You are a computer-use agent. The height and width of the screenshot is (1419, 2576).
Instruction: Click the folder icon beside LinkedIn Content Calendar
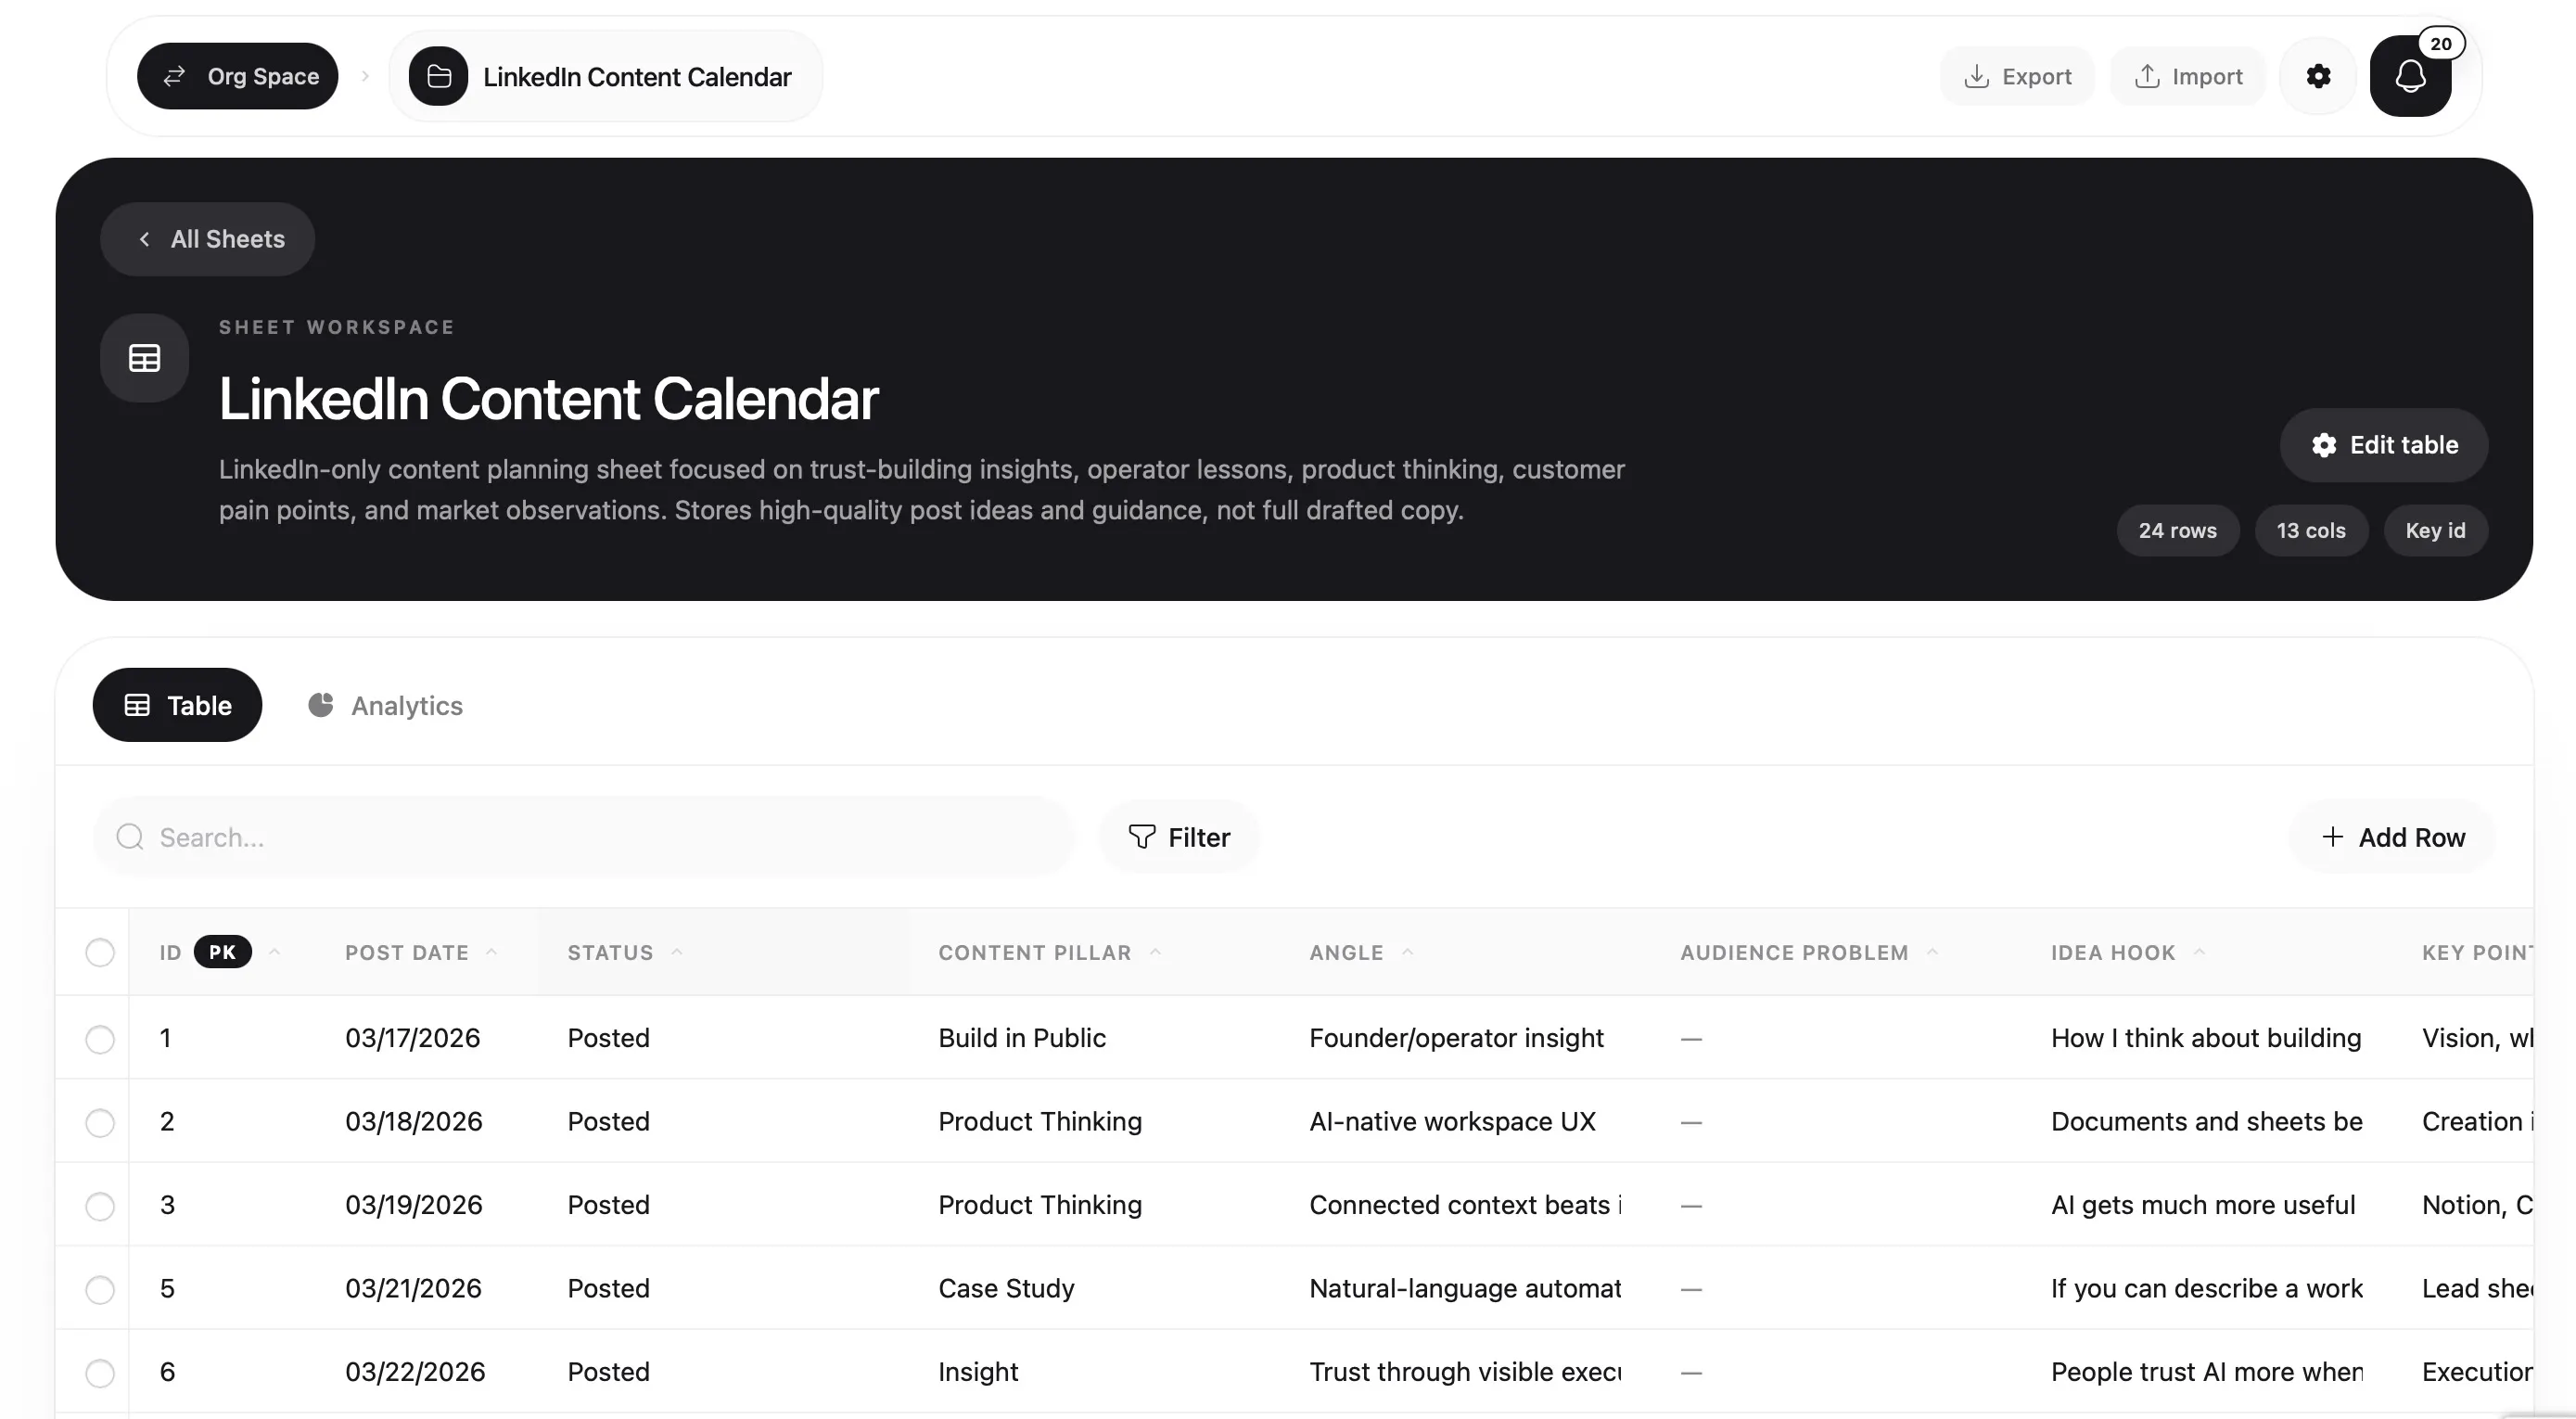point(438,76)
